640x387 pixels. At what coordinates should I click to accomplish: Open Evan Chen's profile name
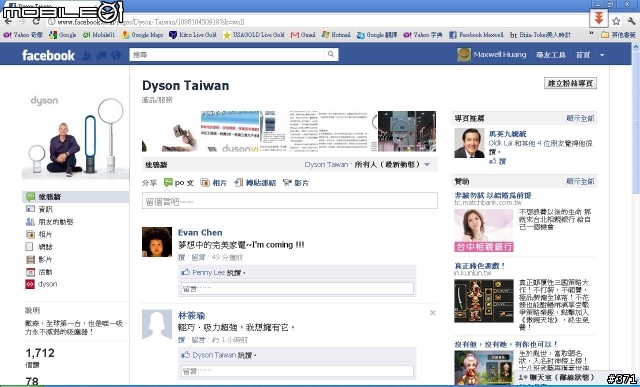tap(200, 232)
